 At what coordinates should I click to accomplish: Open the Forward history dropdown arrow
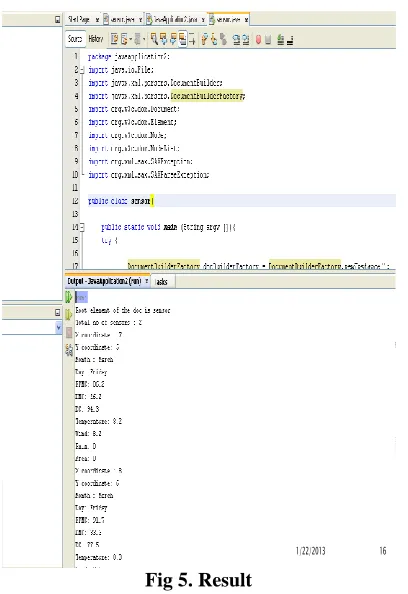pyautogui.click(x=144, y=39)
